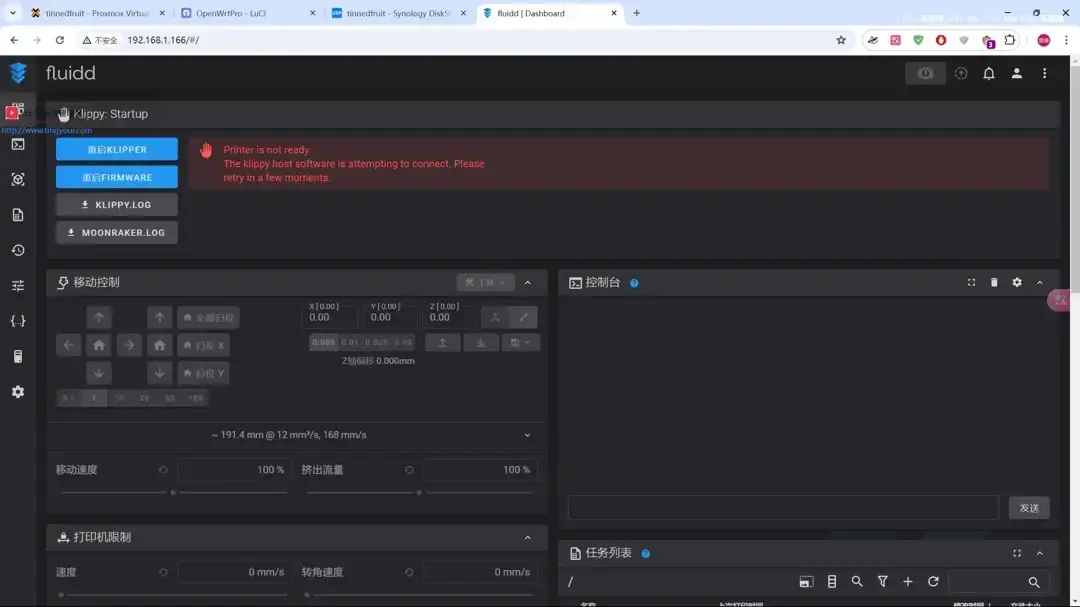
Task: Collapse the 控制台 panel
Action: (x=1040, y=282)
